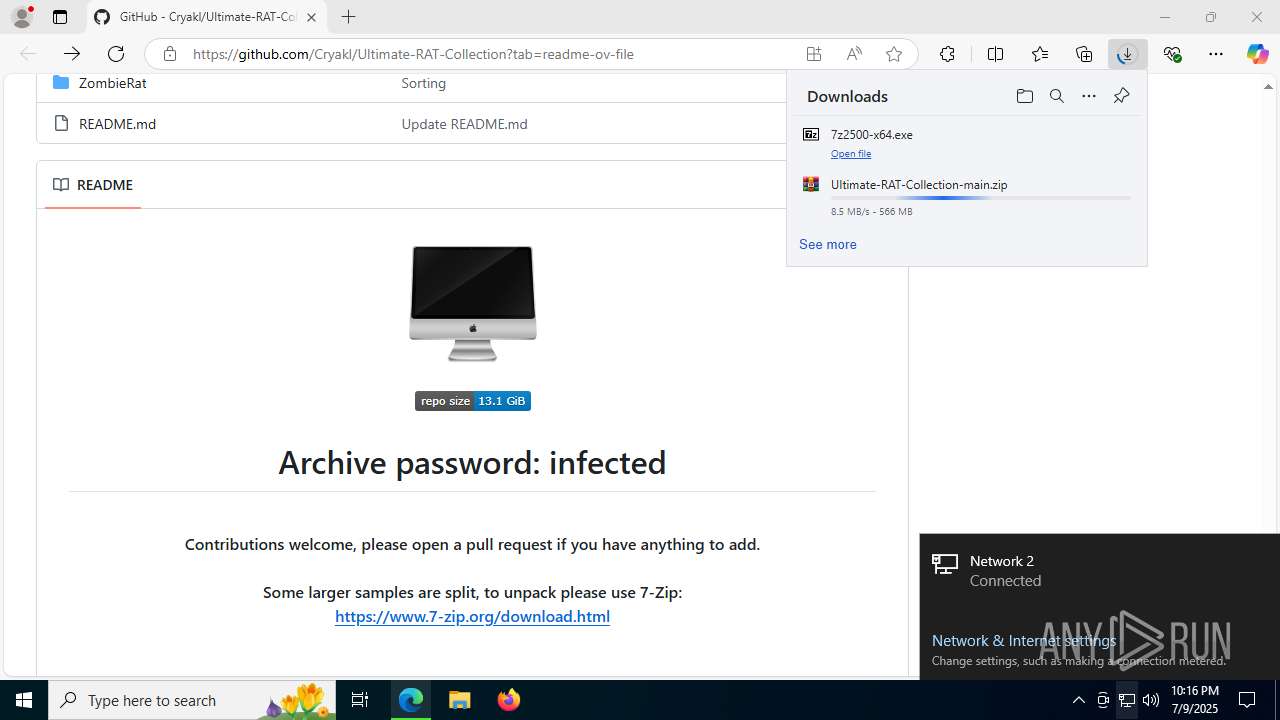Launch Firefox from taskbar
This screenshot has width=1280, height=720.
pyautogui.click(x=509, y=700)
